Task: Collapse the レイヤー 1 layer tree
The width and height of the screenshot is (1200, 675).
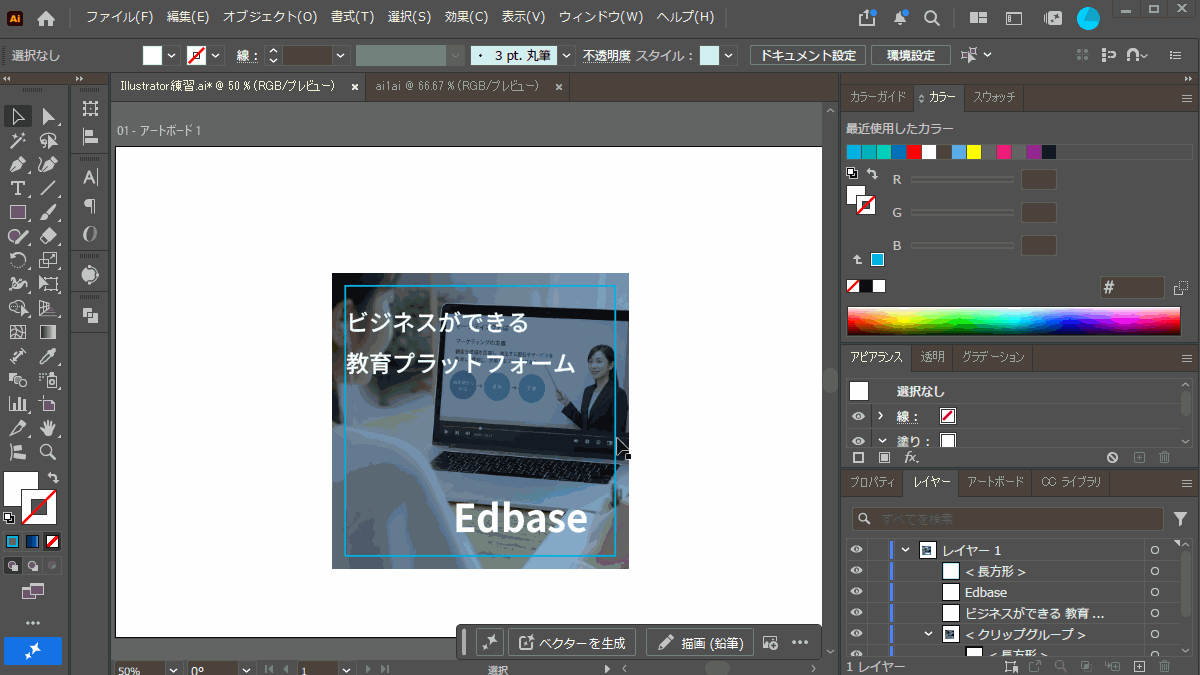Action: (906, 550)
